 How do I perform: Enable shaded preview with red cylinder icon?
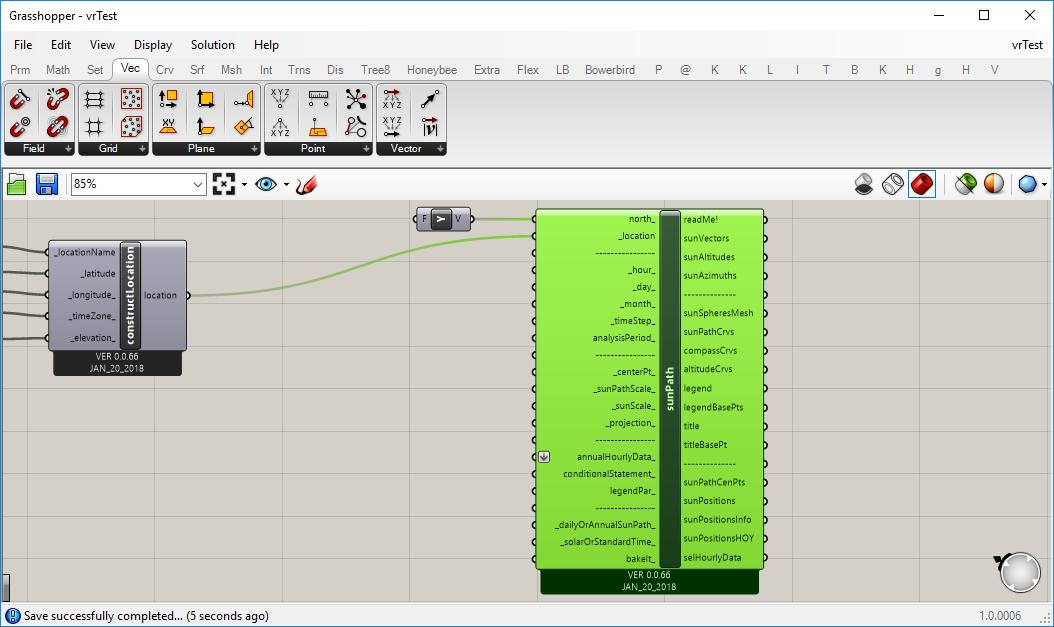tap(922, 184)
